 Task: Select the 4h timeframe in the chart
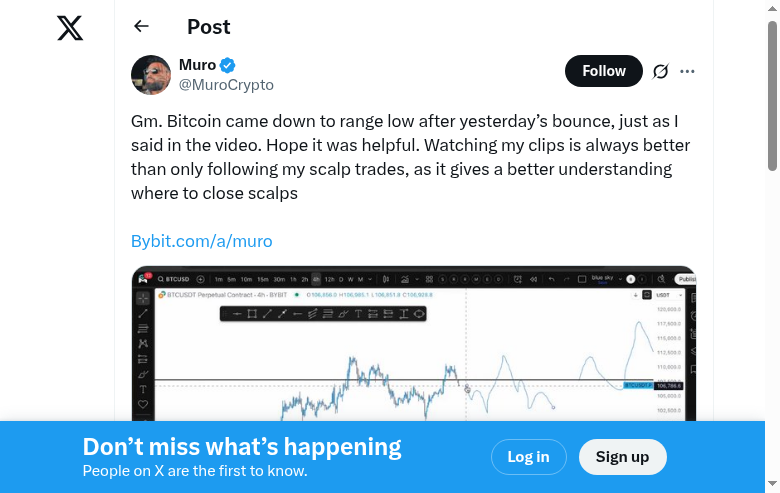316,279
